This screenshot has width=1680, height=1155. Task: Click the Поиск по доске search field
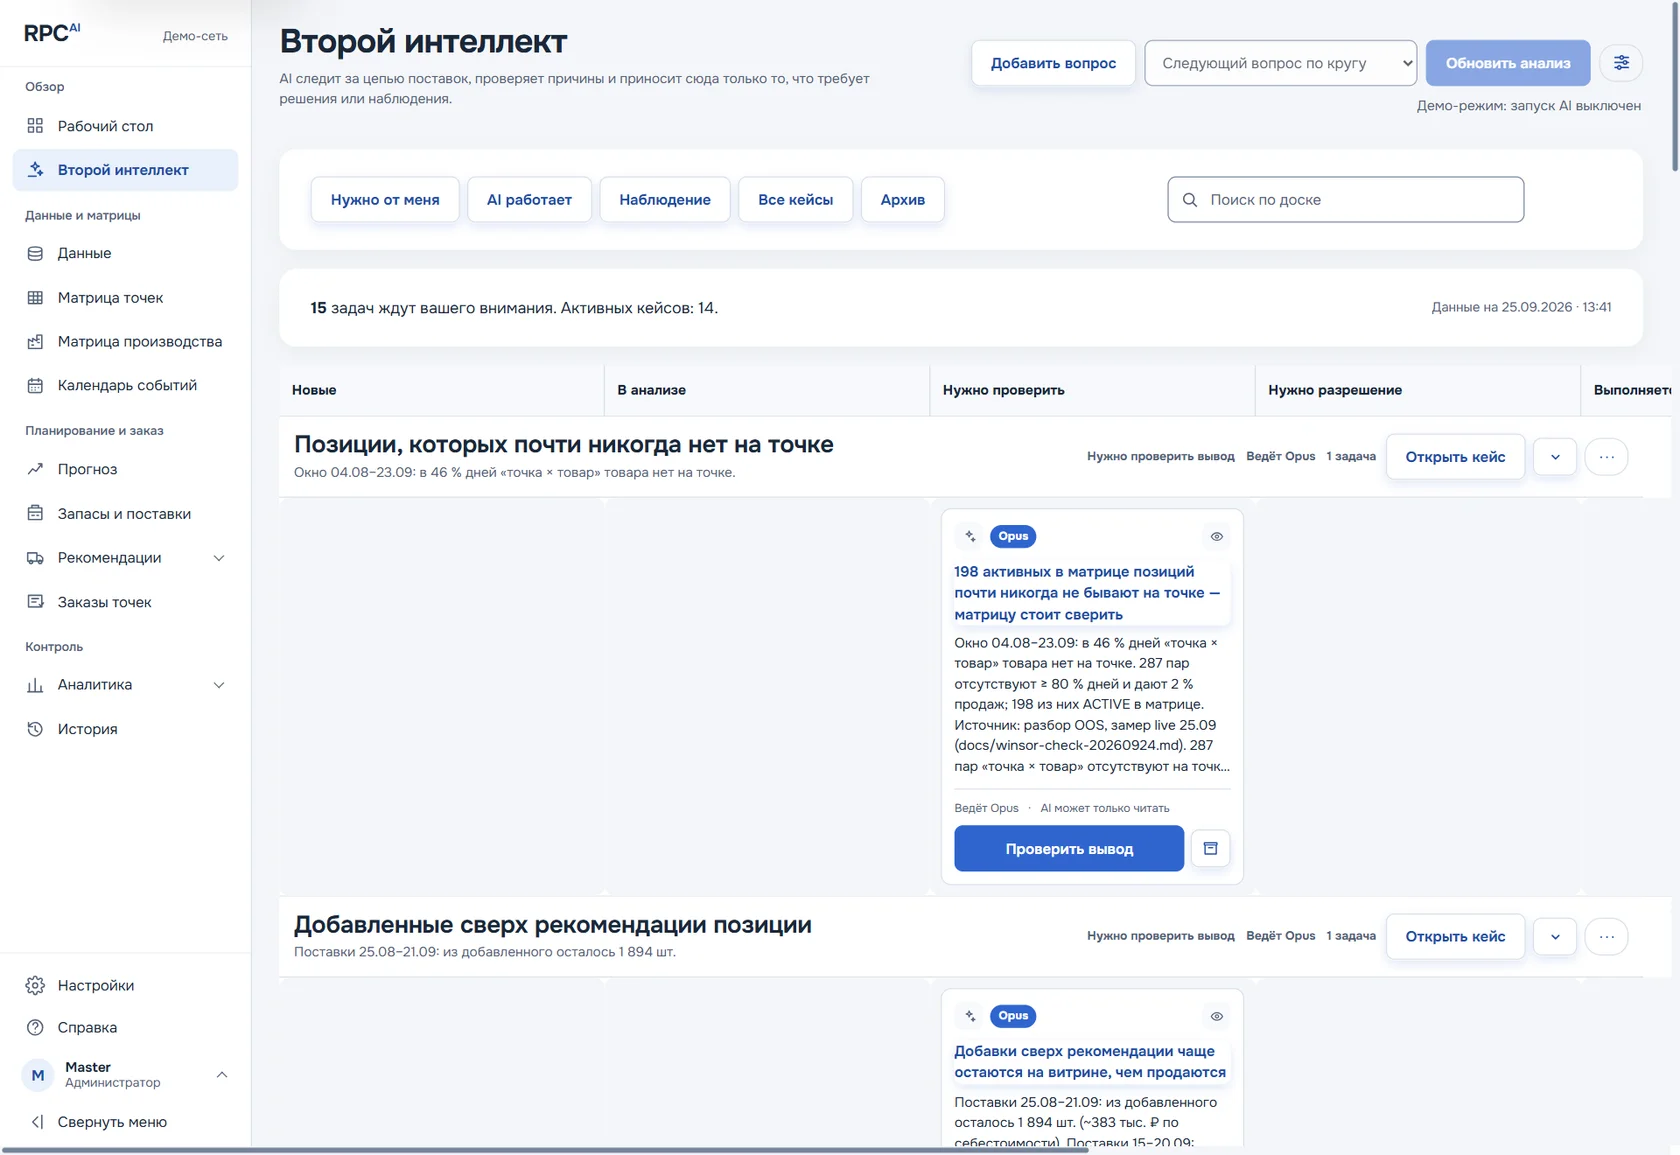click(x=1345, y=200)
